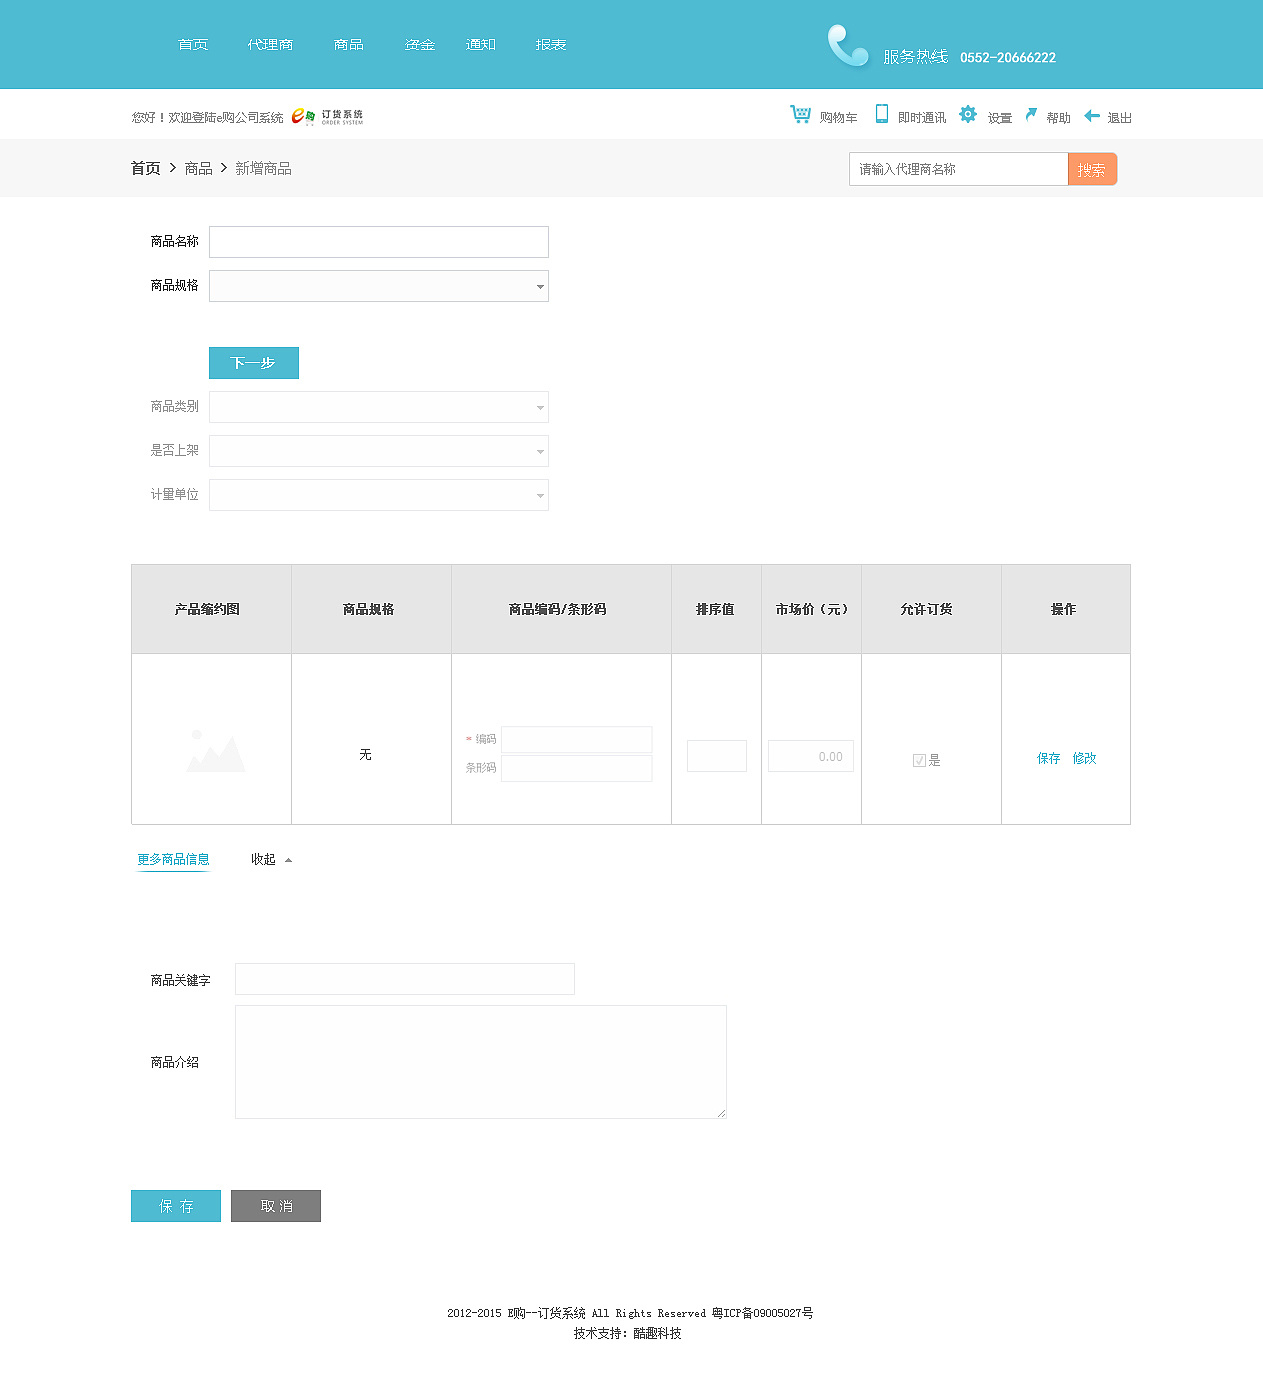Screen dimensions: 1263x1400
Task: Click the 购物车 text link
Action: (x=838, y=118)
